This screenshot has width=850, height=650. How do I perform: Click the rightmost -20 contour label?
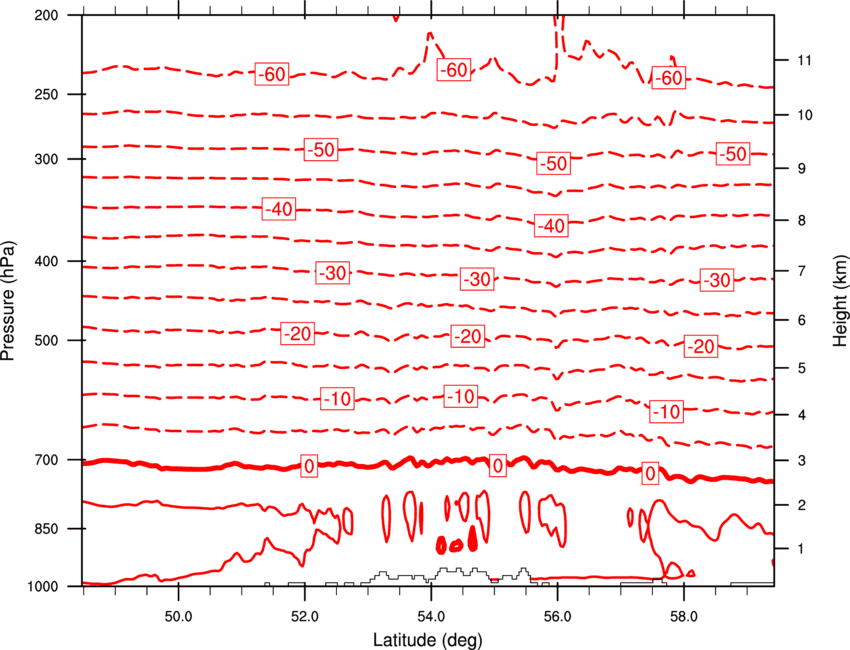click(x=701, y=346)
